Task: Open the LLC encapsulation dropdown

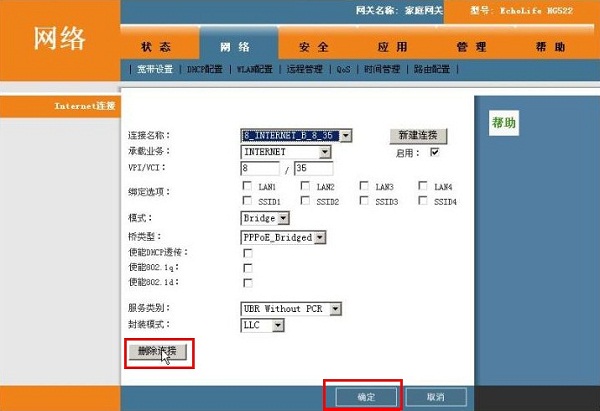Action: [x=278, y=326]
